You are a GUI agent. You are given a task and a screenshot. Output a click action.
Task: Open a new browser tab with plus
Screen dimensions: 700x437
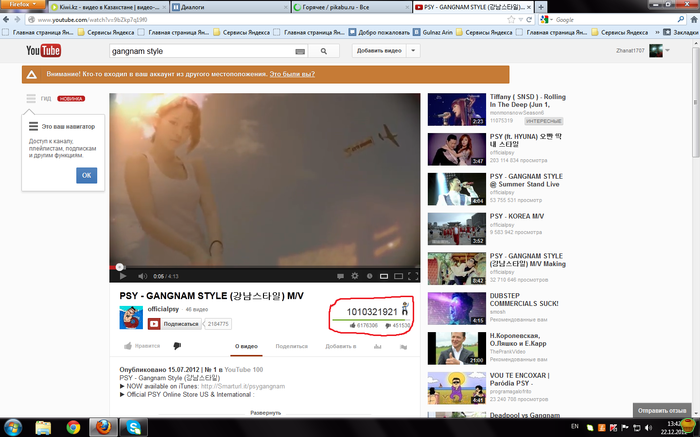pyautogui.click(x=541, y=7)
